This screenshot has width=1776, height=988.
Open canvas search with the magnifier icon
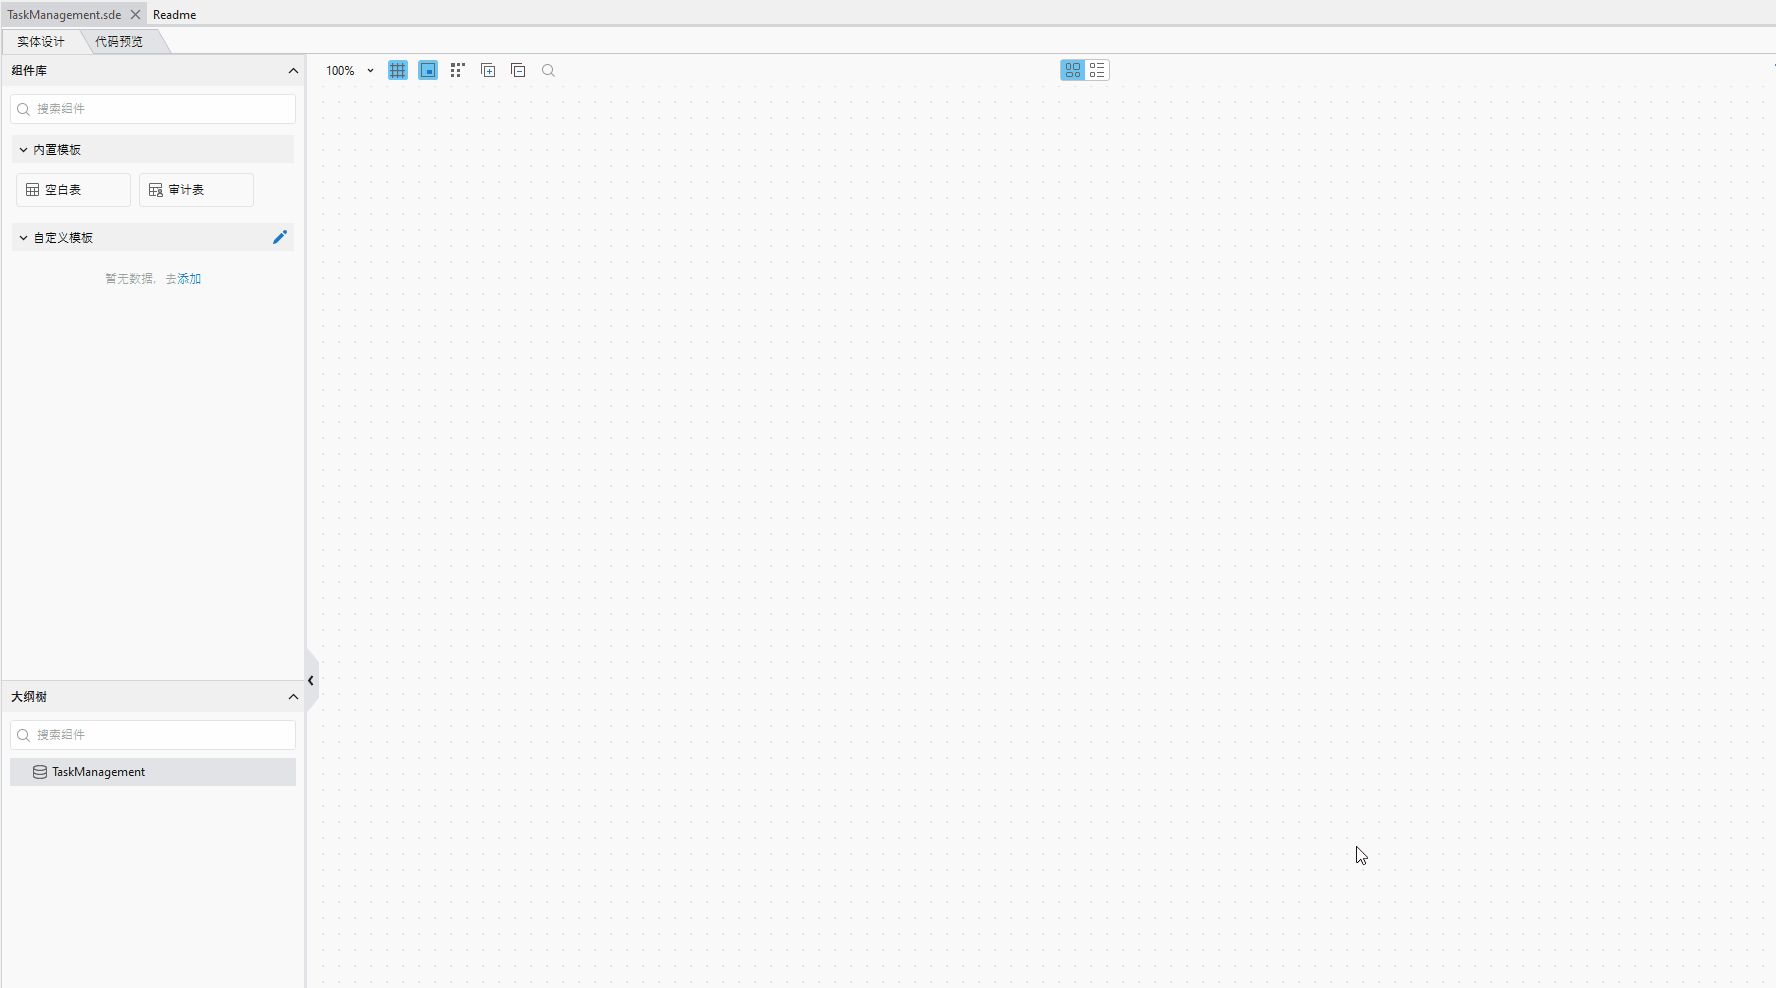pyautogui.click(x=548, y=70)
